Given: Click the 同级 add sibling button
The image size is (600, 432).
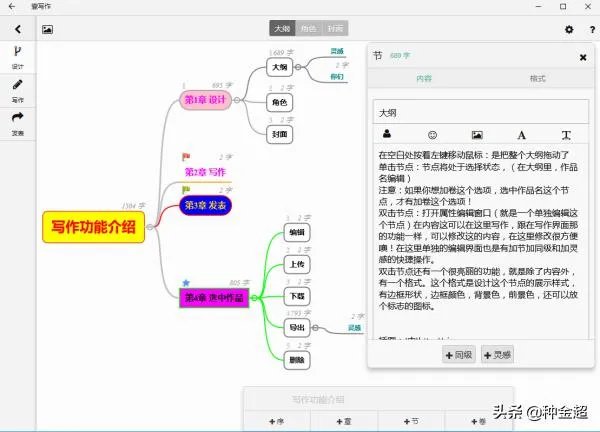Looking at the screenshot, I should 458,354.
